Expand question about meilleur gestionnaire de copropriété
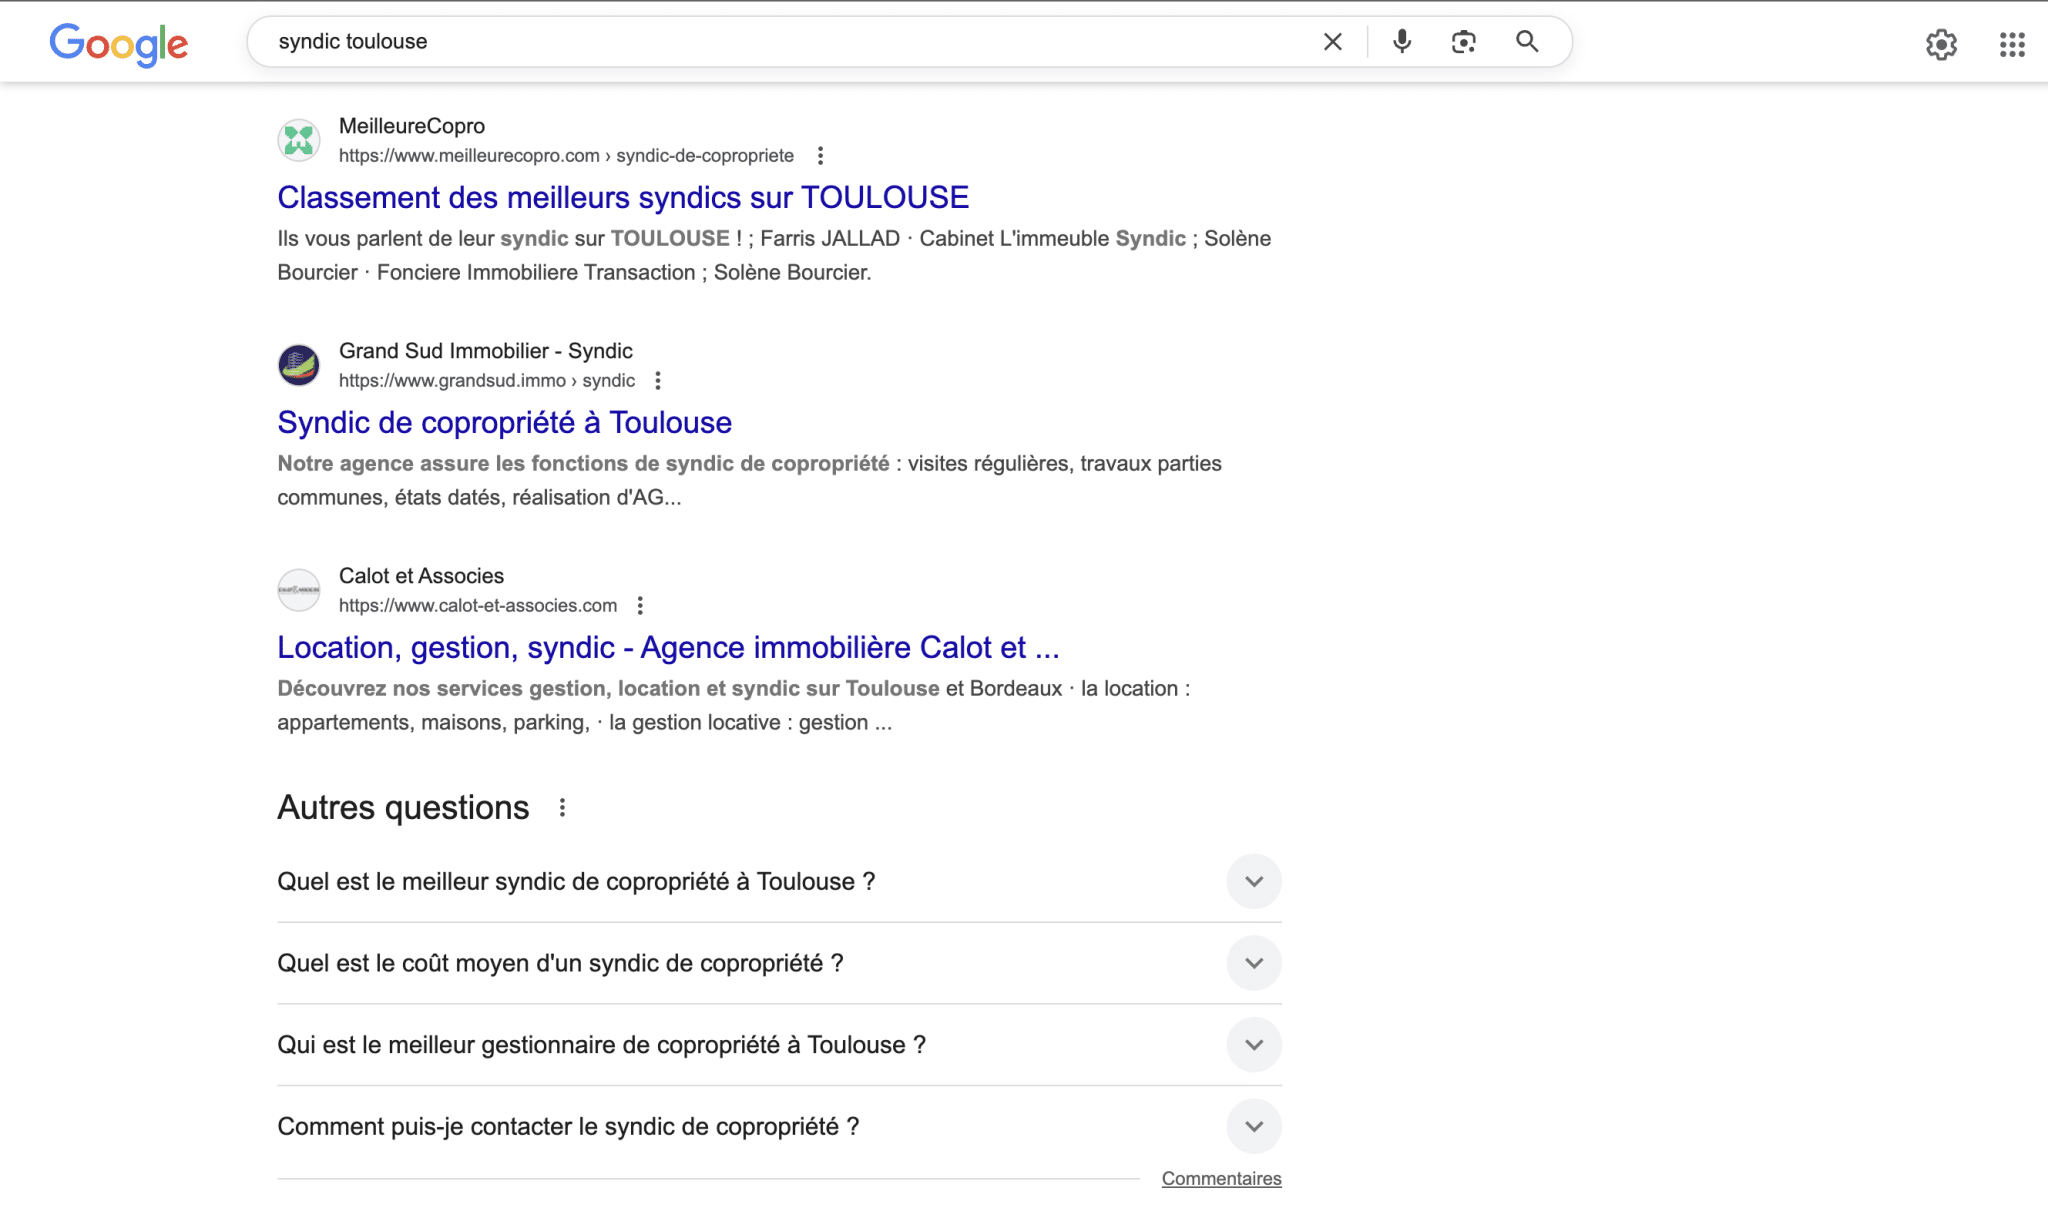 (x=1253, y=1045)
